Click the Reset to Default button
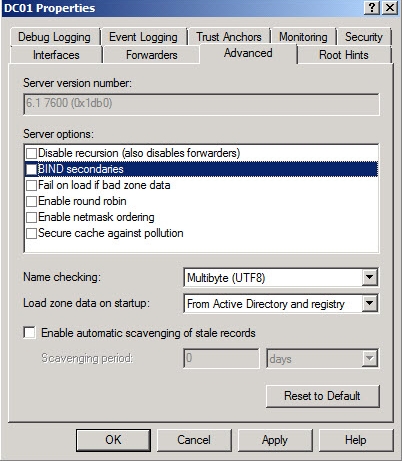 coord(322,396)
